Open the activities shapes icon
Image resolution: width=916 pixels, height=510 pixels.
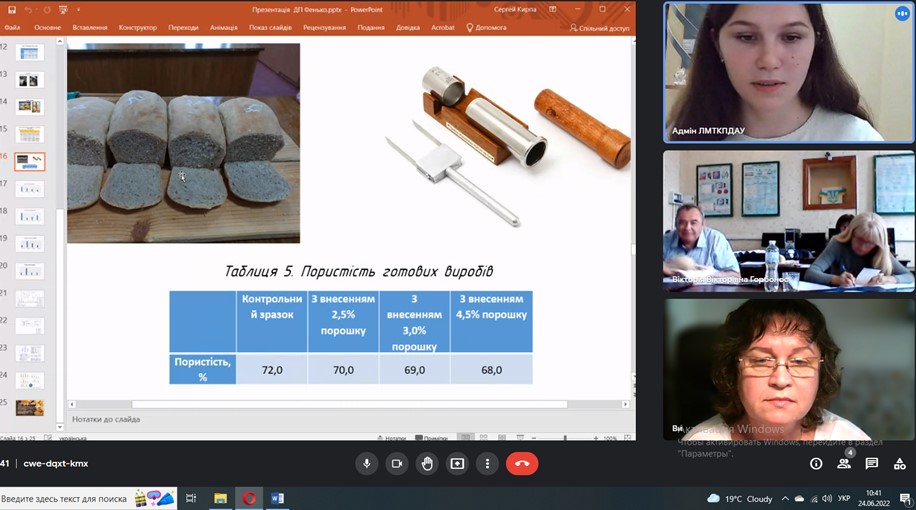pos(900,464)
